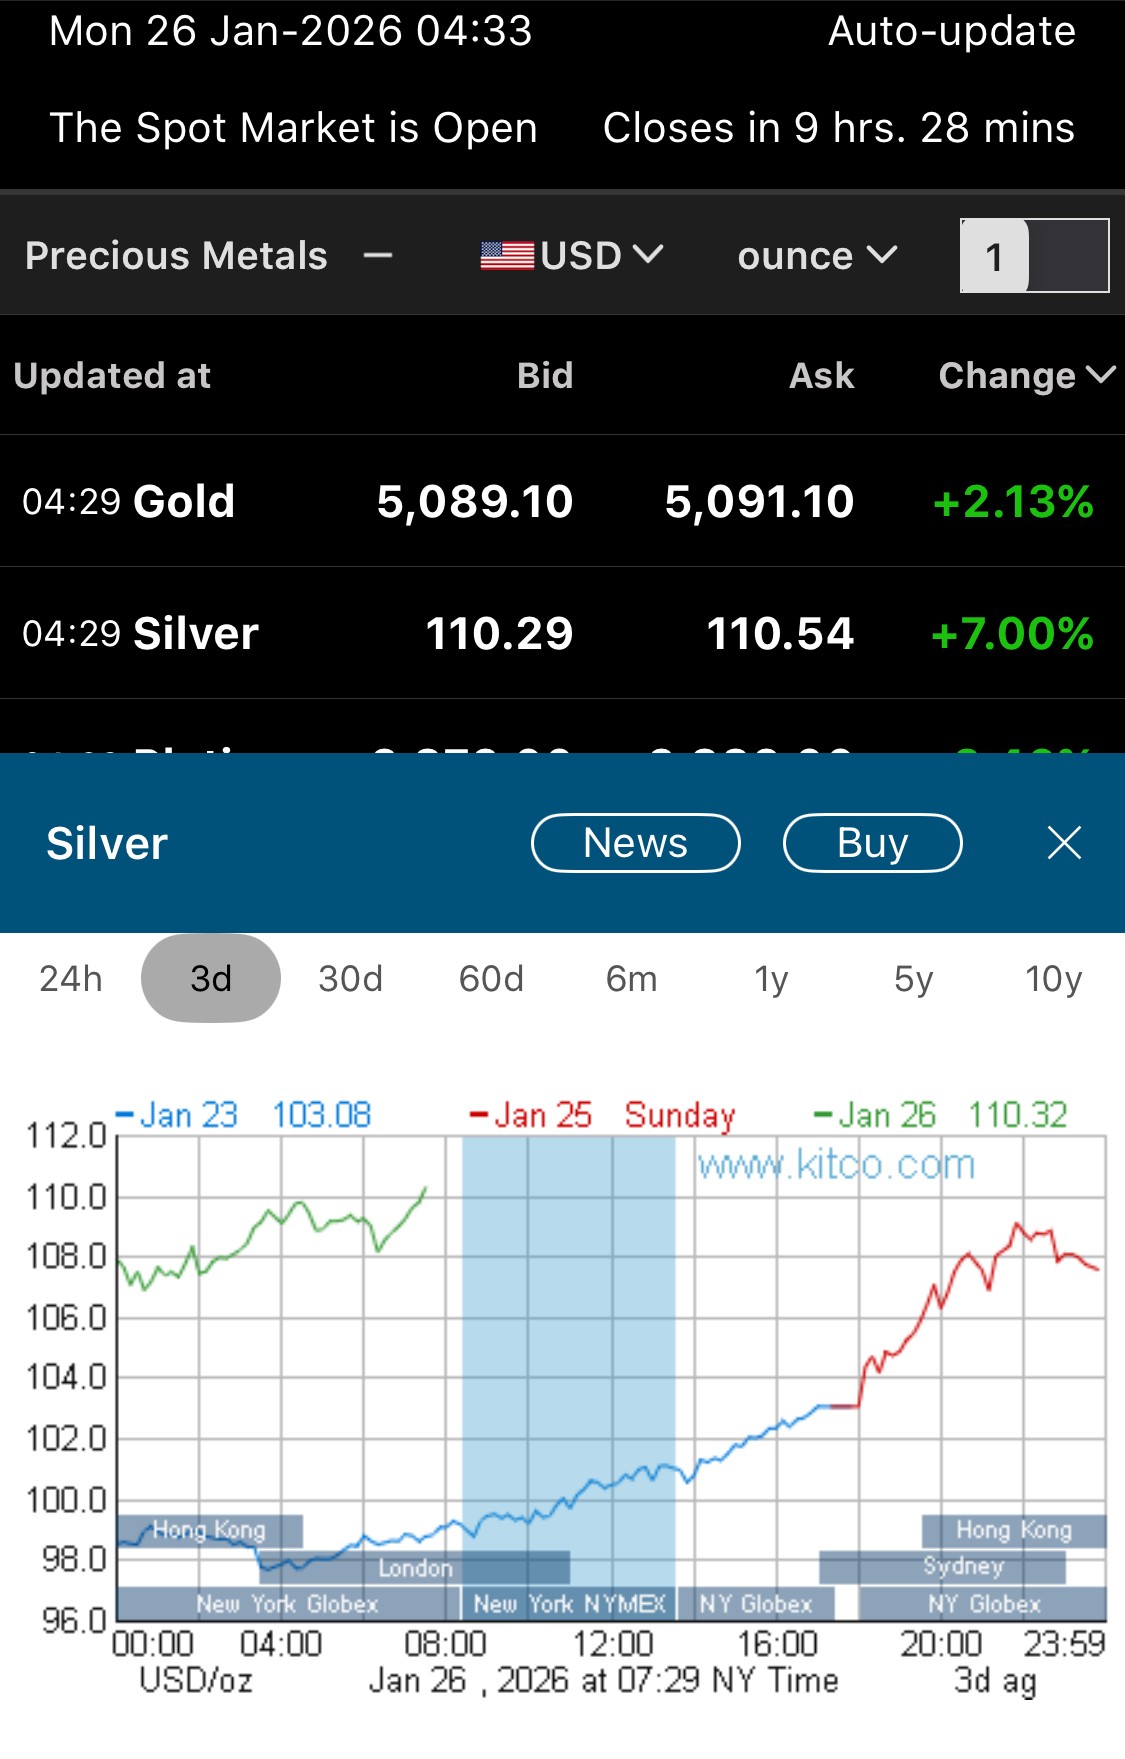
Task: Open the USD currency dropdown
Action: [600, 256]
